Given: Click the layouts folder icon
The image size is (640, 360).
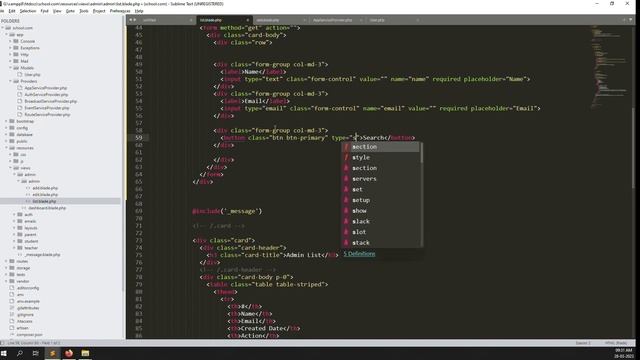Looking at the screenshot, I should click(x=20, y=228).
